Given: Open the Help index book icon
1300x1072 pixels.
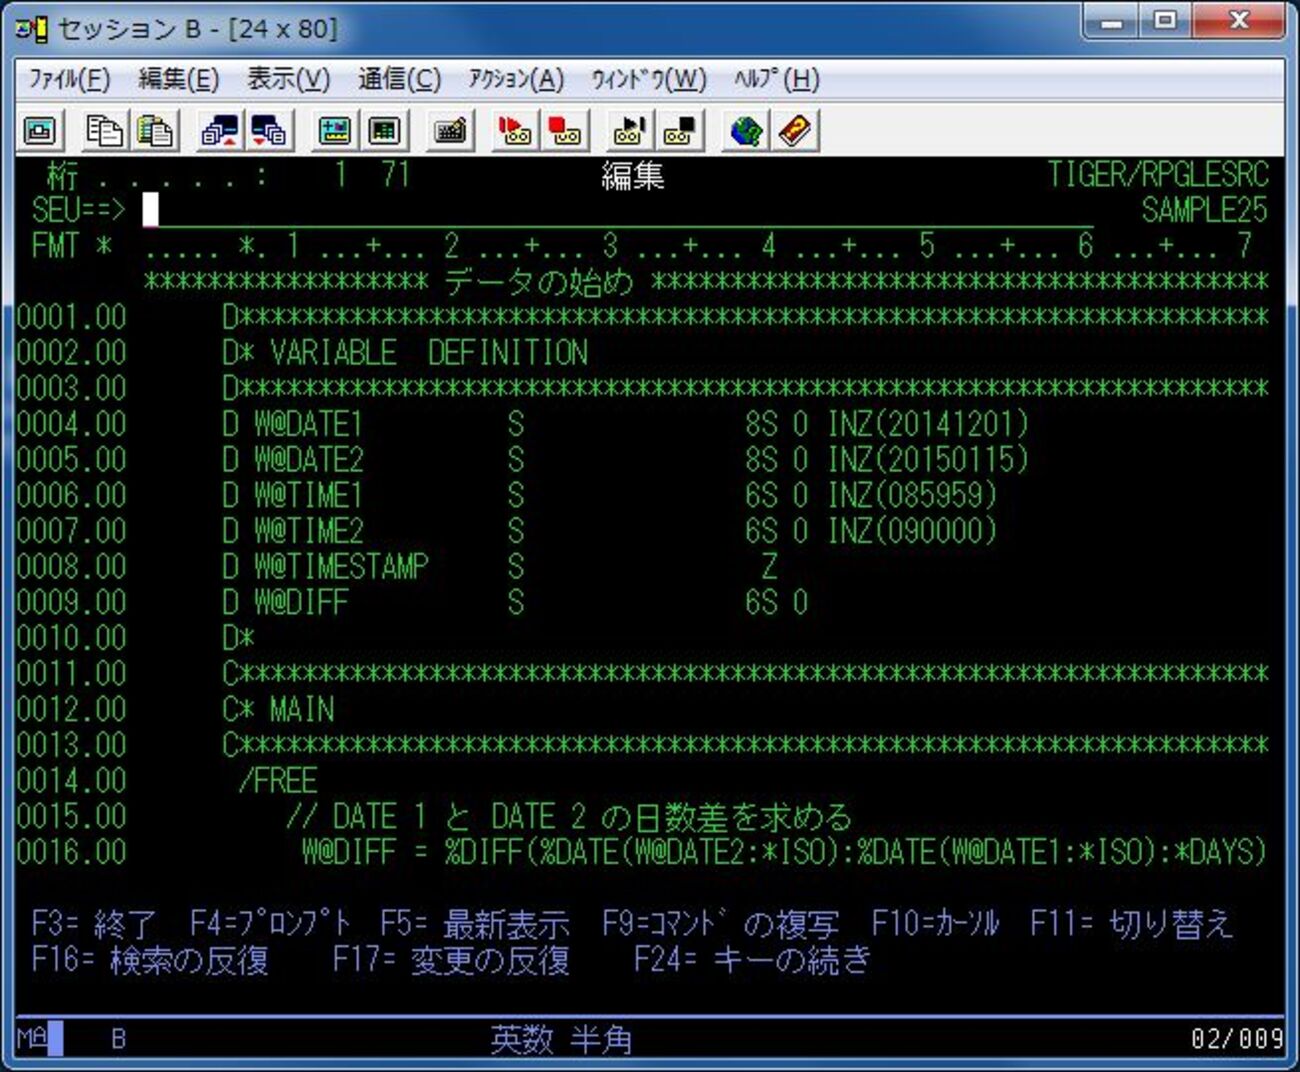Looking at the screenshot, I should [x=796, y=131].
